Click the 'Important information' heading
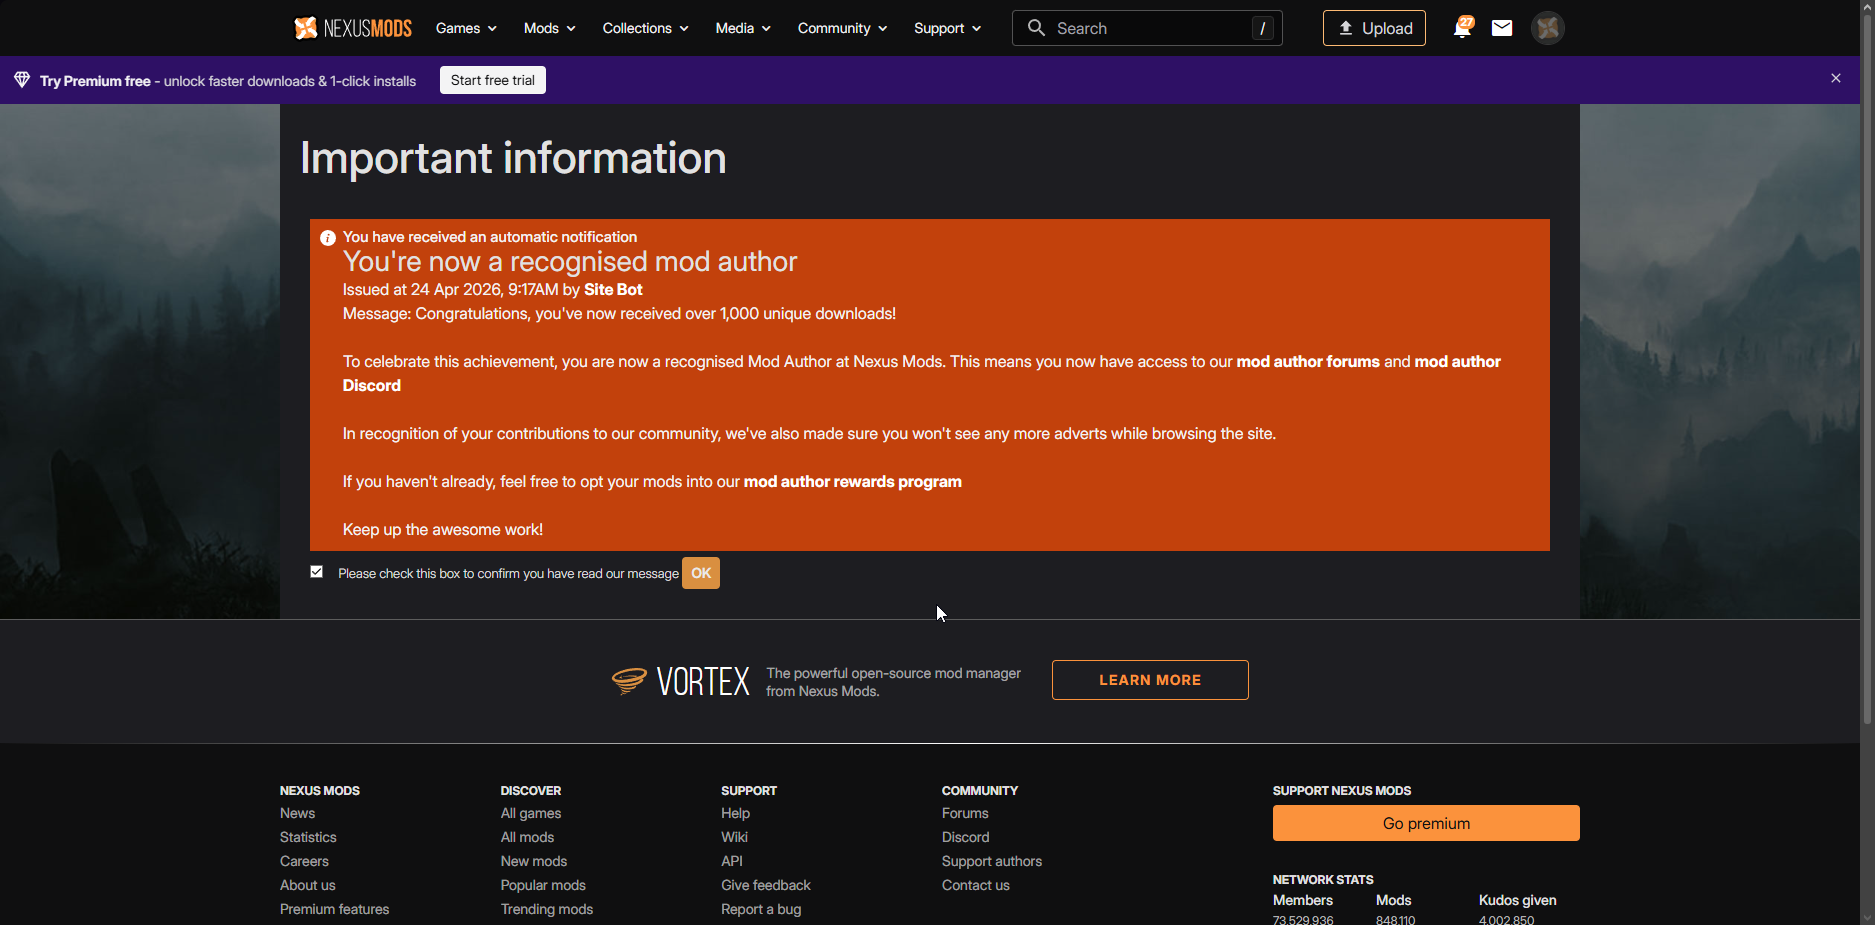 click(513, 158)
